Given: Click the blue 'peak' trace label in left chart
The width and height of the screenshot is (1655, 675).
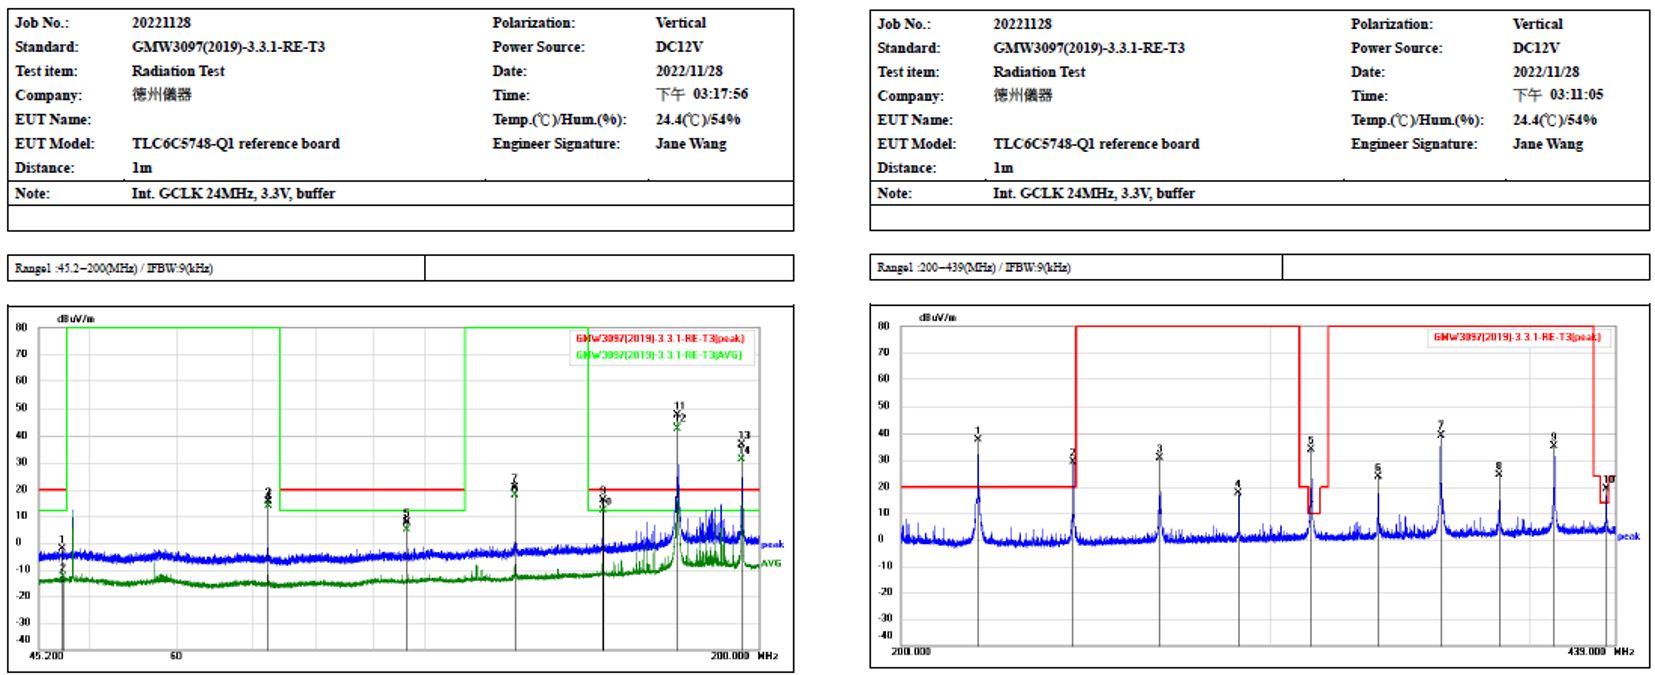Looking at the screenshot, I should 772,545.
